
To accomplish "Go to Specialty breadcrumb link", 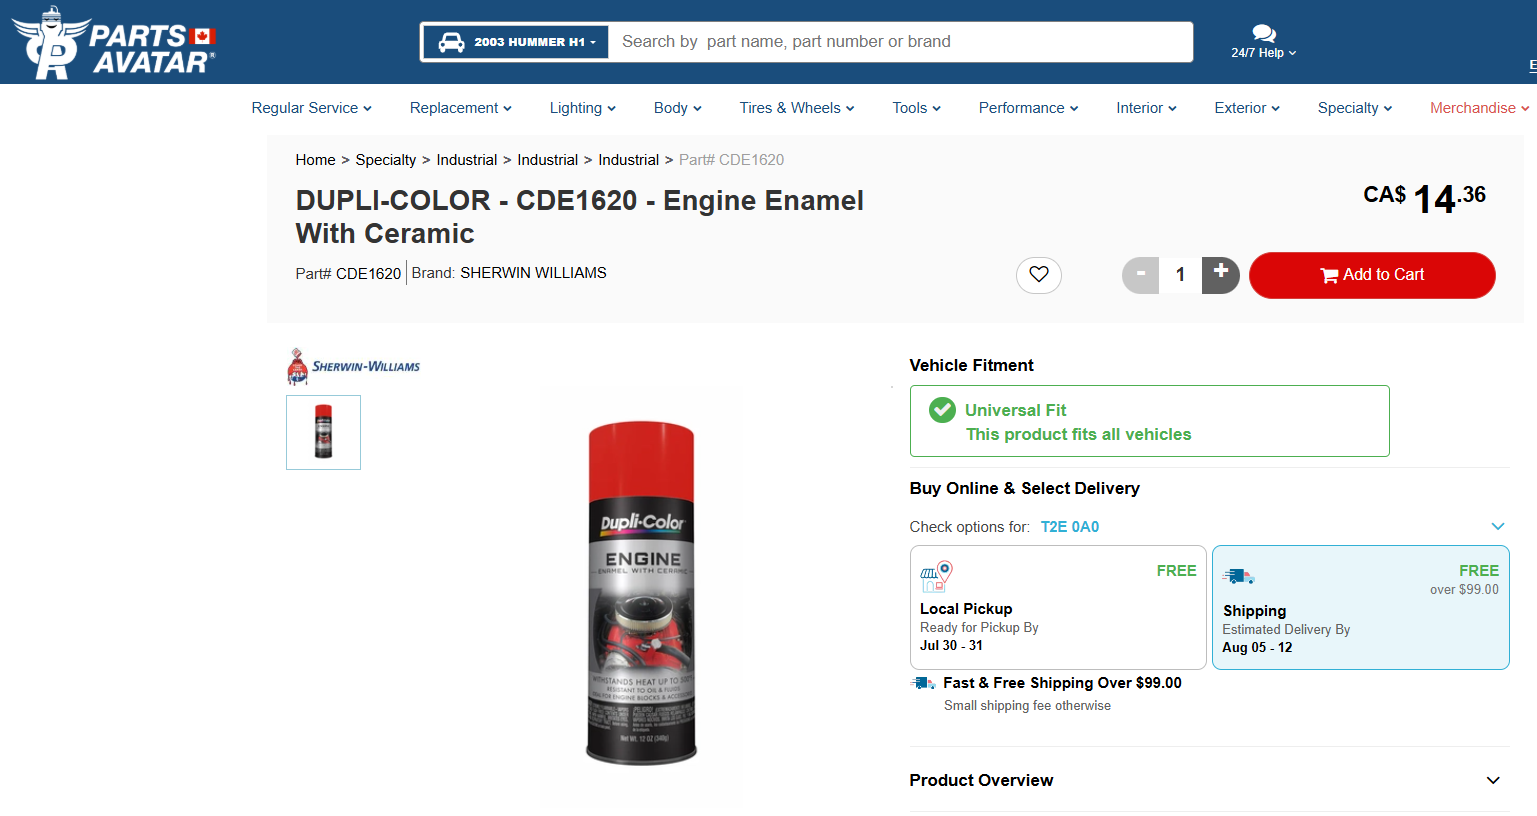I will tap(385, 160).
